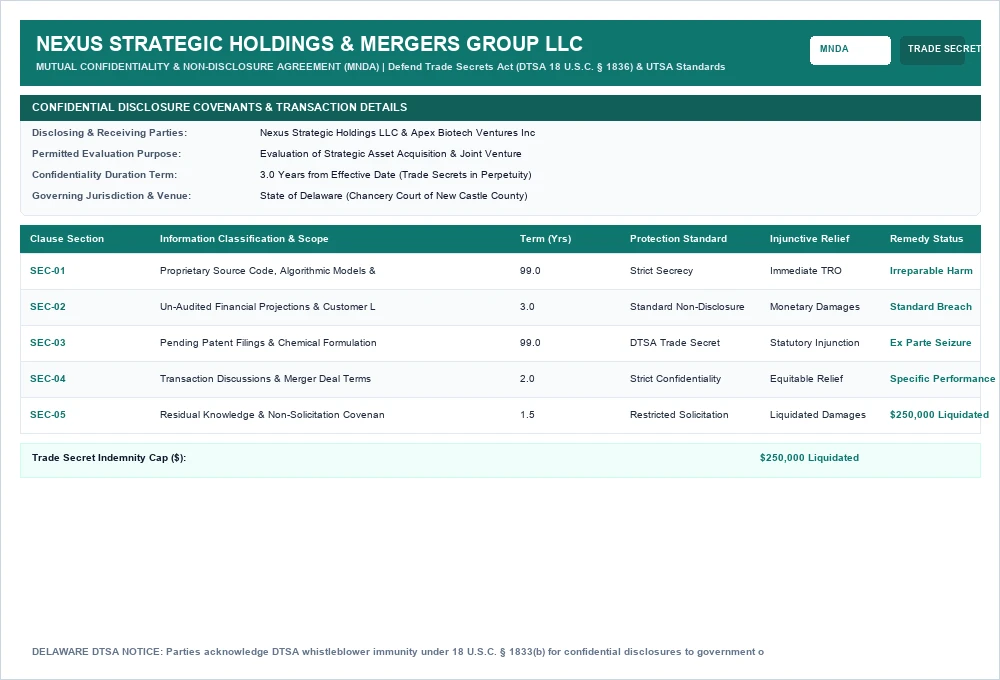
Task: Click the 'Ex Parte Seizure' remedy status
Action: coord(930,343)
